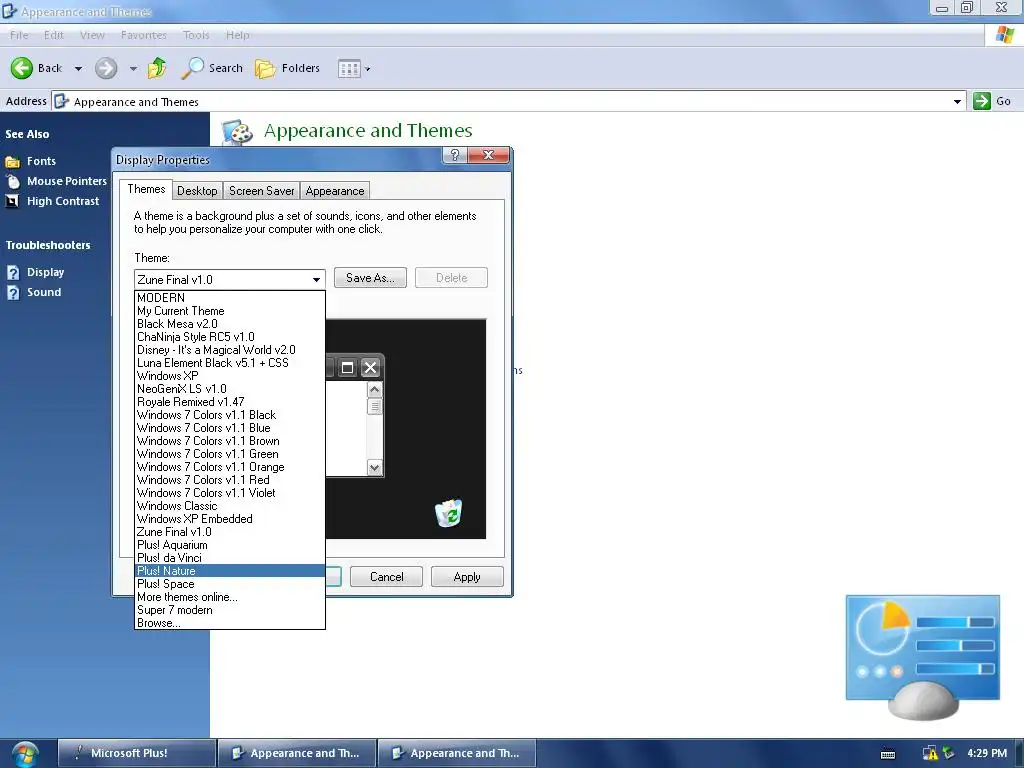1024x768 pixels.
Task: Select Royale Remixed v1.47 theme
Action: pyautogui.click(x=229, y=402)
